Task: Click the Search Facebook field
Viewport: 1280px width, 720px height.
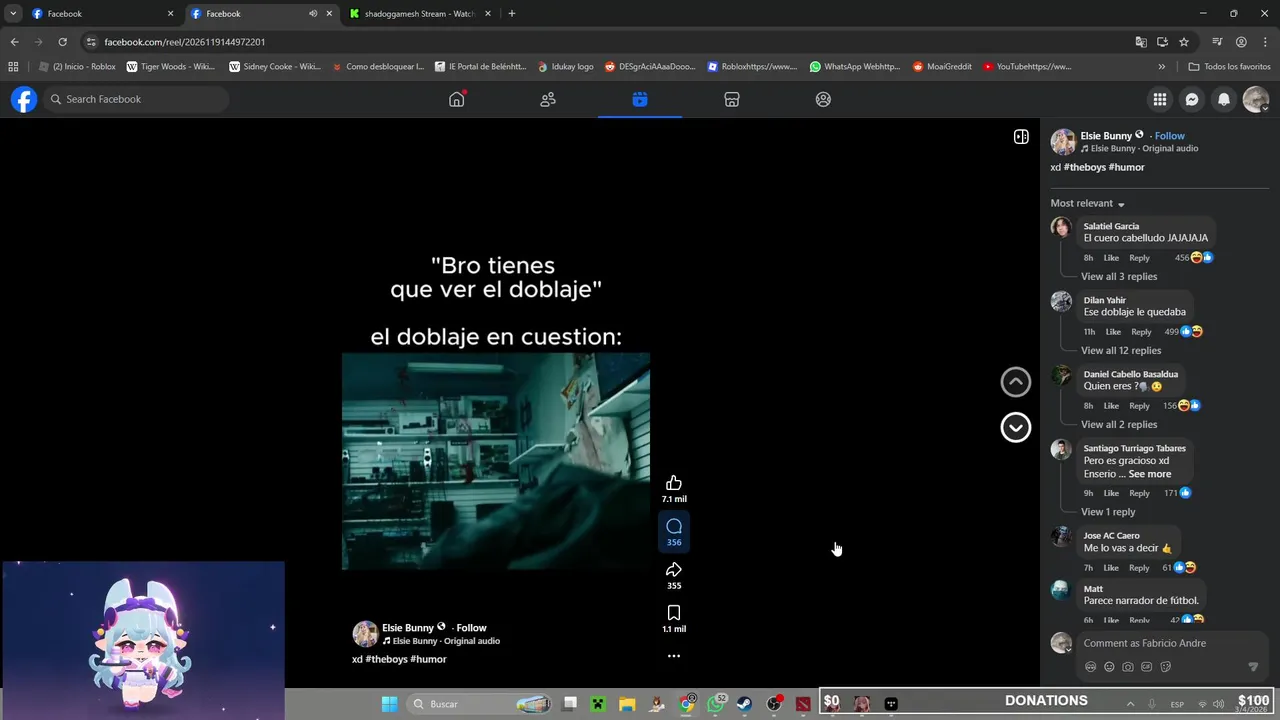Action: point(136,99)
